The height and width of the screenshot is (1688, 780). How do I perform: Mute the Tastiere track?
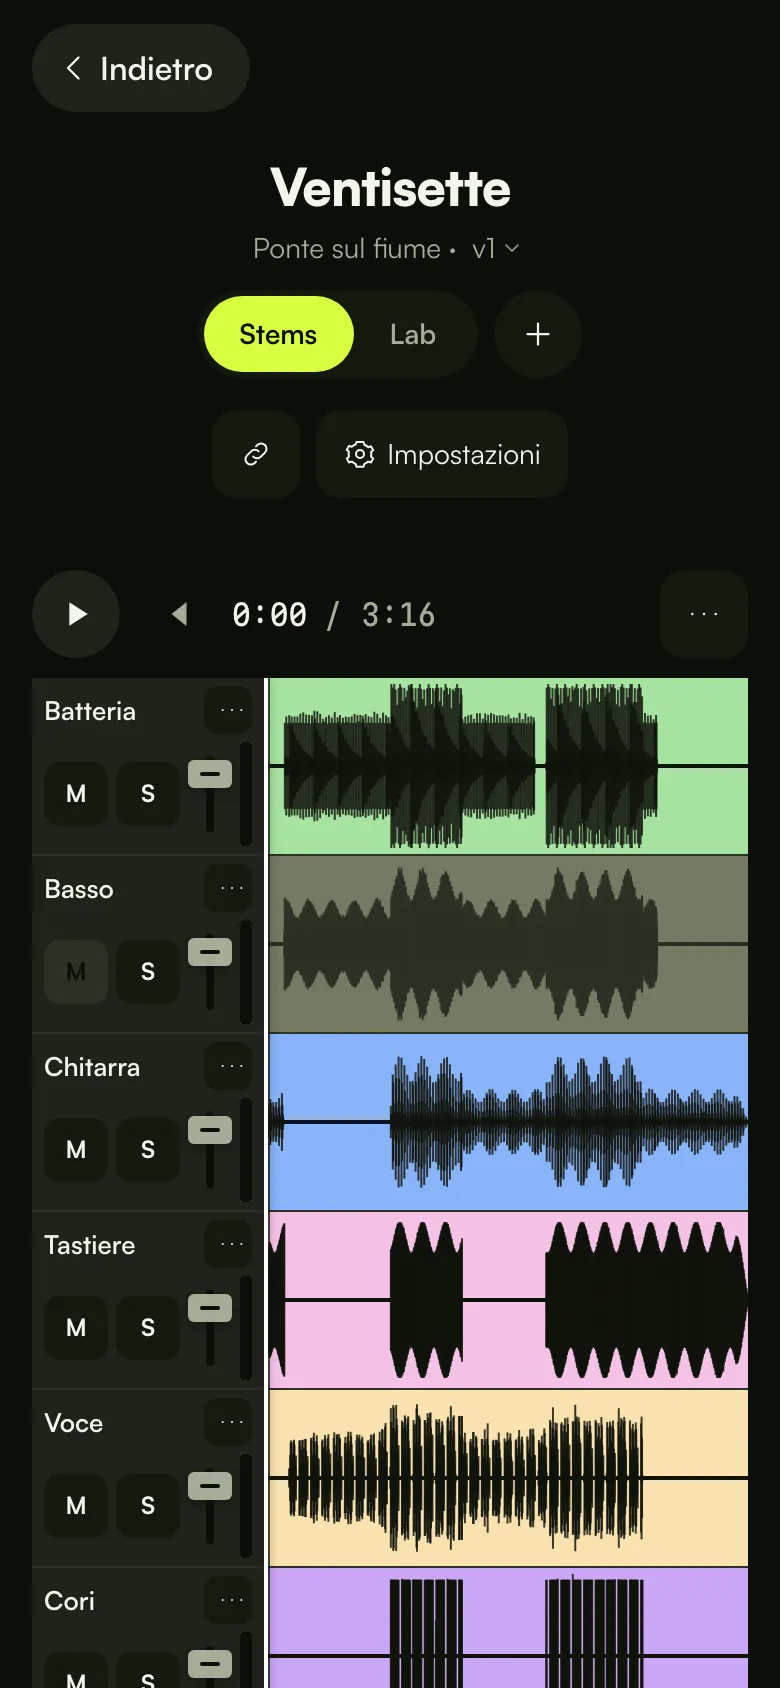76,1328
